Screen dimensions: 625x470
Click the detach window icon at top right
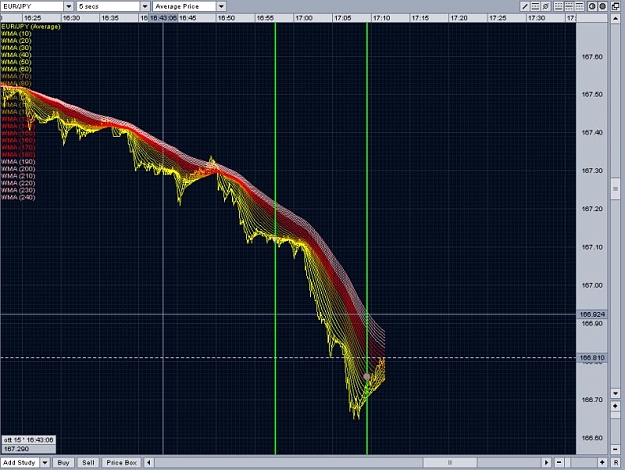[615, 6]
